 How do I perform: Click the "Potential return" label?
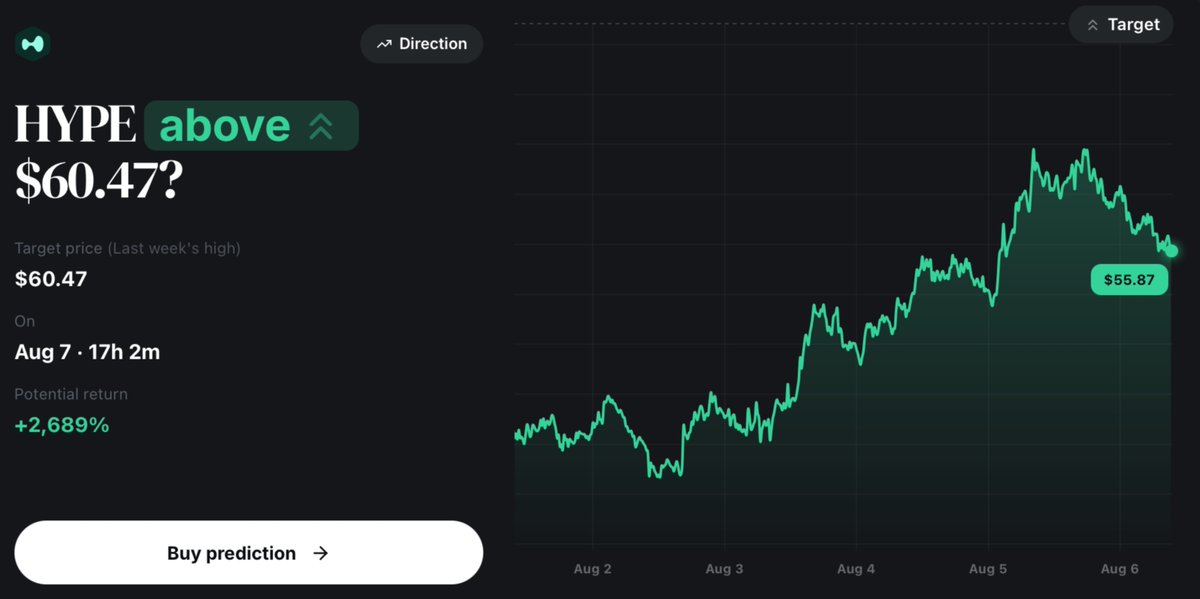(71, 394)
